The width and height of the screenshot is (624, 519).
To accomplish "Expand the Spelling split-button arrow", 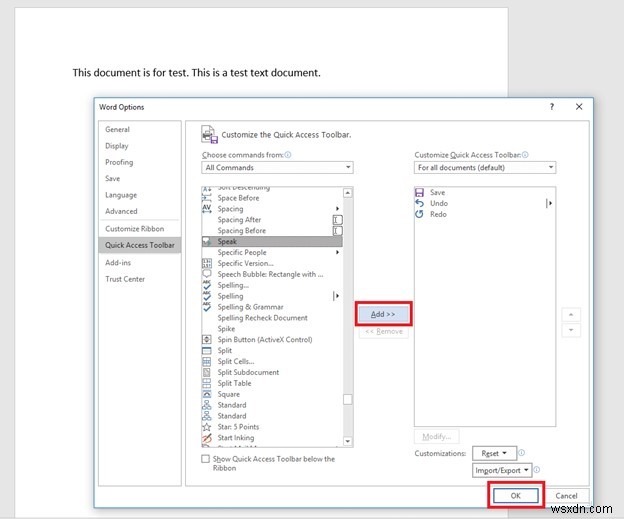I will tap(337, 296).
